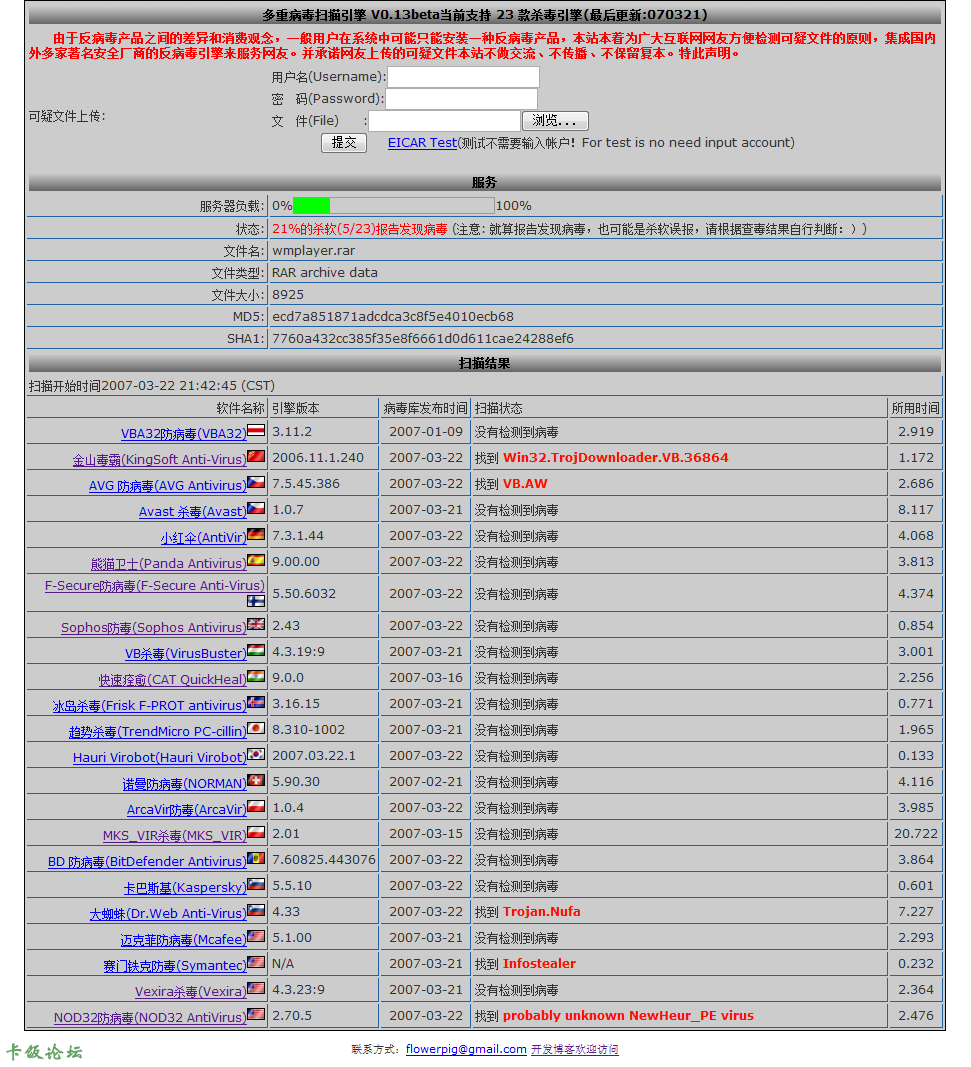Click the US flag beside NOD32 AntiVirus
The width and height of the screenshot is (971, 1067).
click(x=256, y=1014)
